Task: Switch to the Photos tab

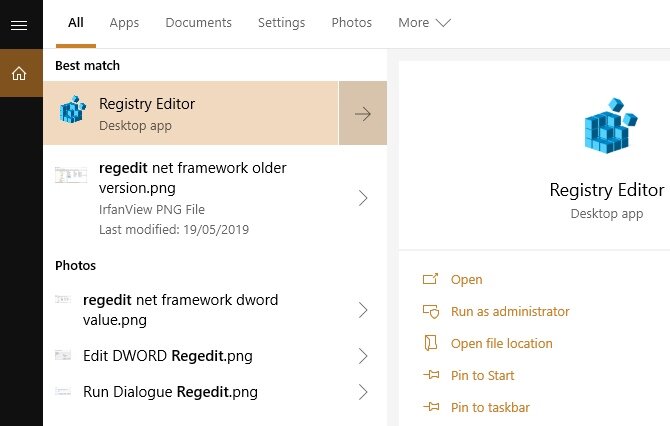Action: 351,23
